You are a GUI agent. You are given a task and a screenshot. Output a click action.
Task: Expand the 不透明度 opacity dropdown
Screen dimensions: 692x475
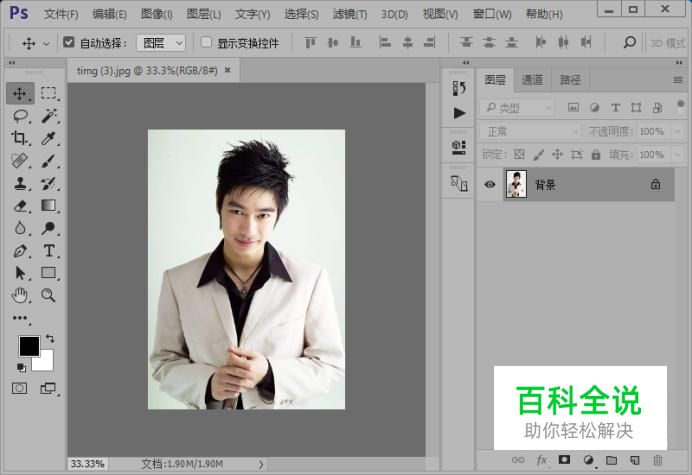pyautogui.click(x=677, y=132)
